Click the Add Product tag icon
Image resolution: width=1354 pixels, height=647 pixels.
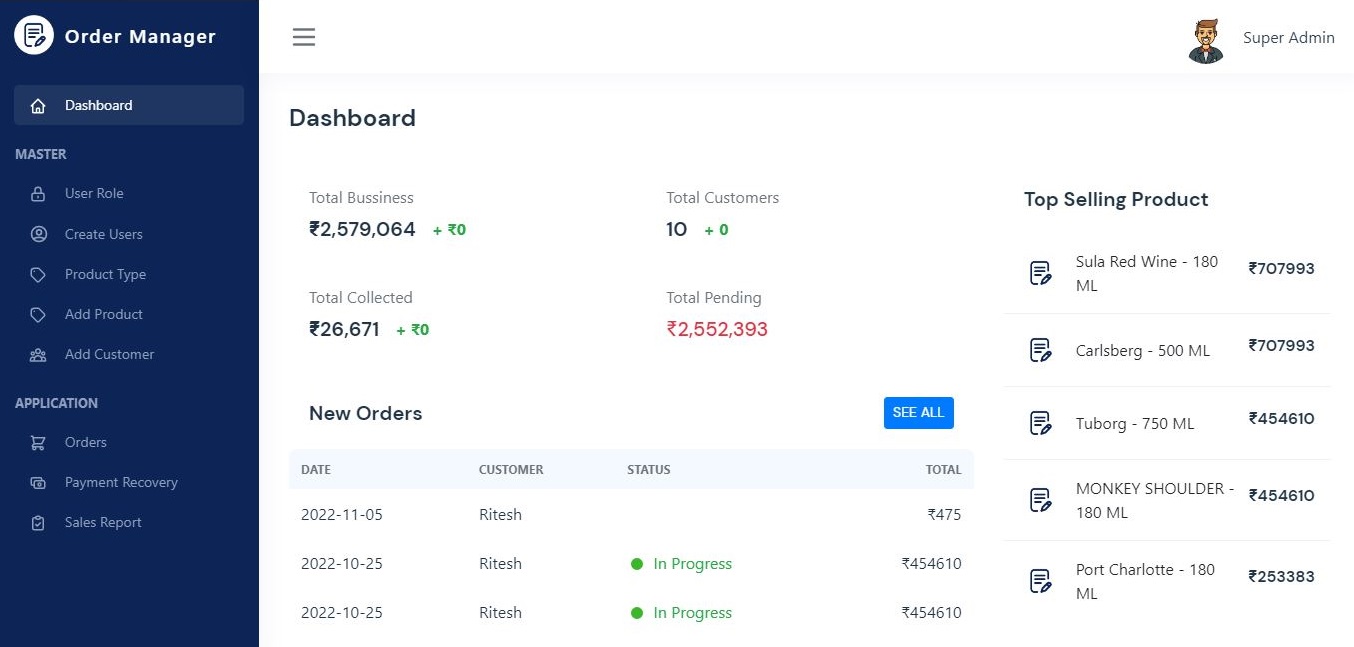pos(38,314)
